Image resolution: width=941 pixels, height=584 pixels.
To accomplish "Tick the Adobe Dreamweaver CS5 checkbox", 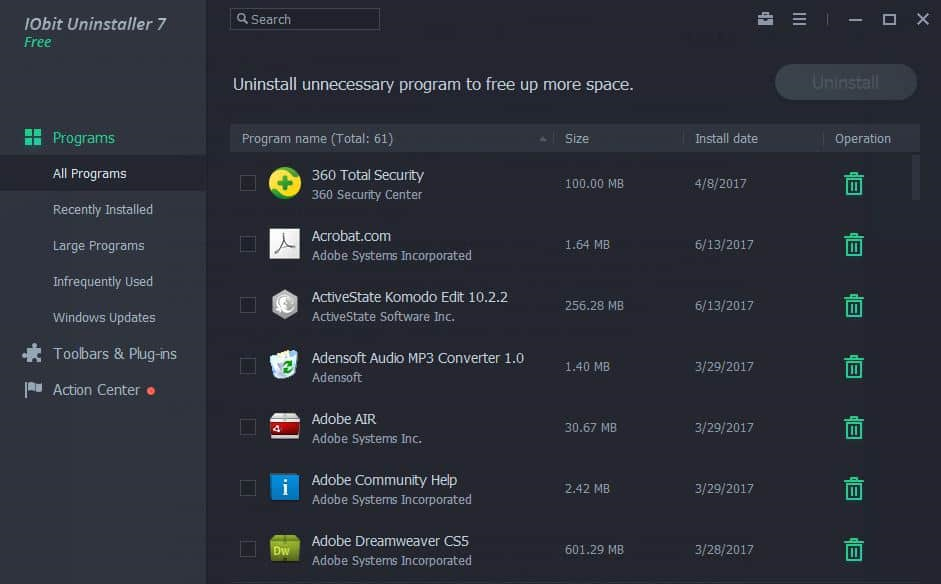I will coord(248,549).
